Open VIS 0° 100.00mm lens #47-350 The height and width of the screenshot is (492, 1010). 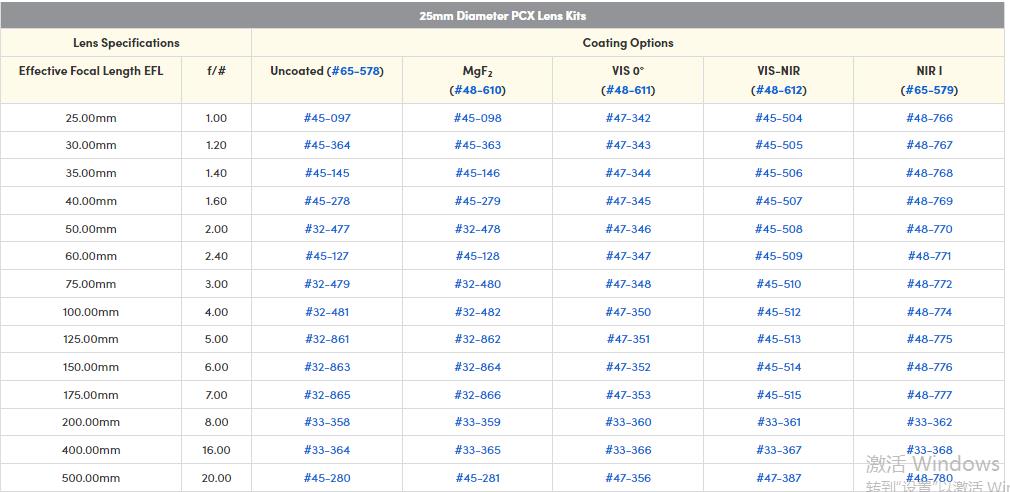[628, 312]
